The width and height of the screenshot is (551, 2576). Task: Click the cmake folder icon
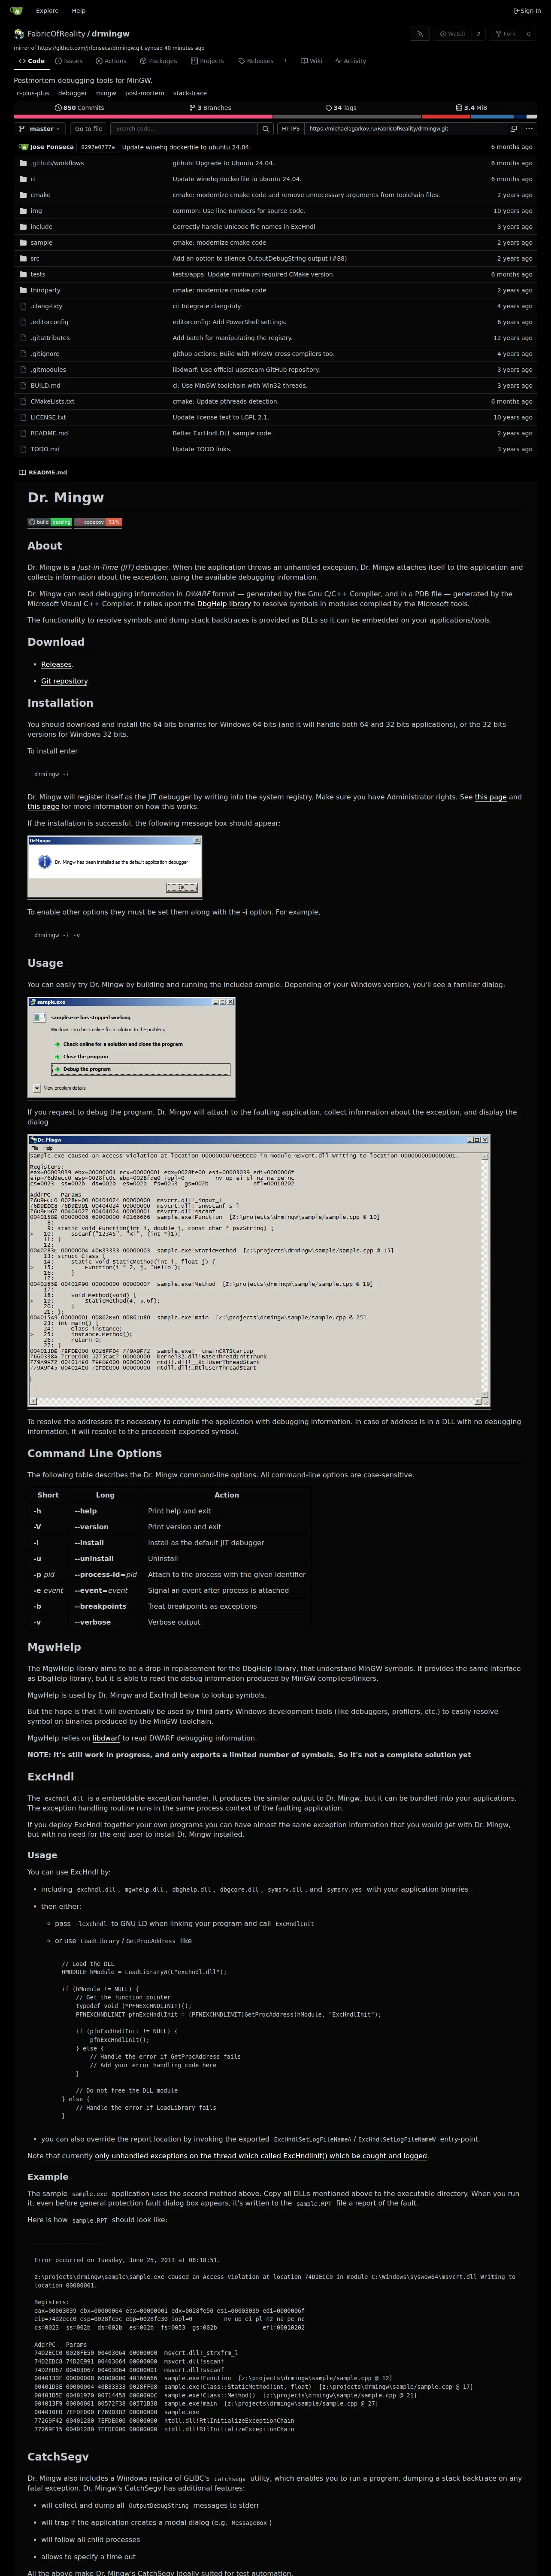coord(23,195)
